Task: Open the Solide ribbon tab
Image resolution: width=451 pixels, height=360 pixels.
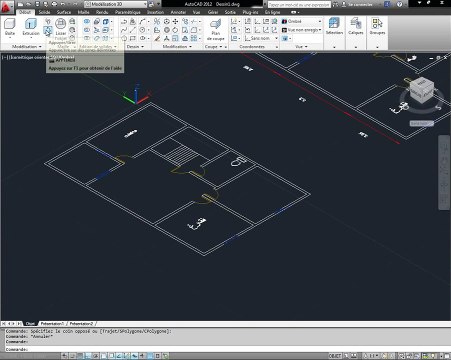Action: point(44,12)
